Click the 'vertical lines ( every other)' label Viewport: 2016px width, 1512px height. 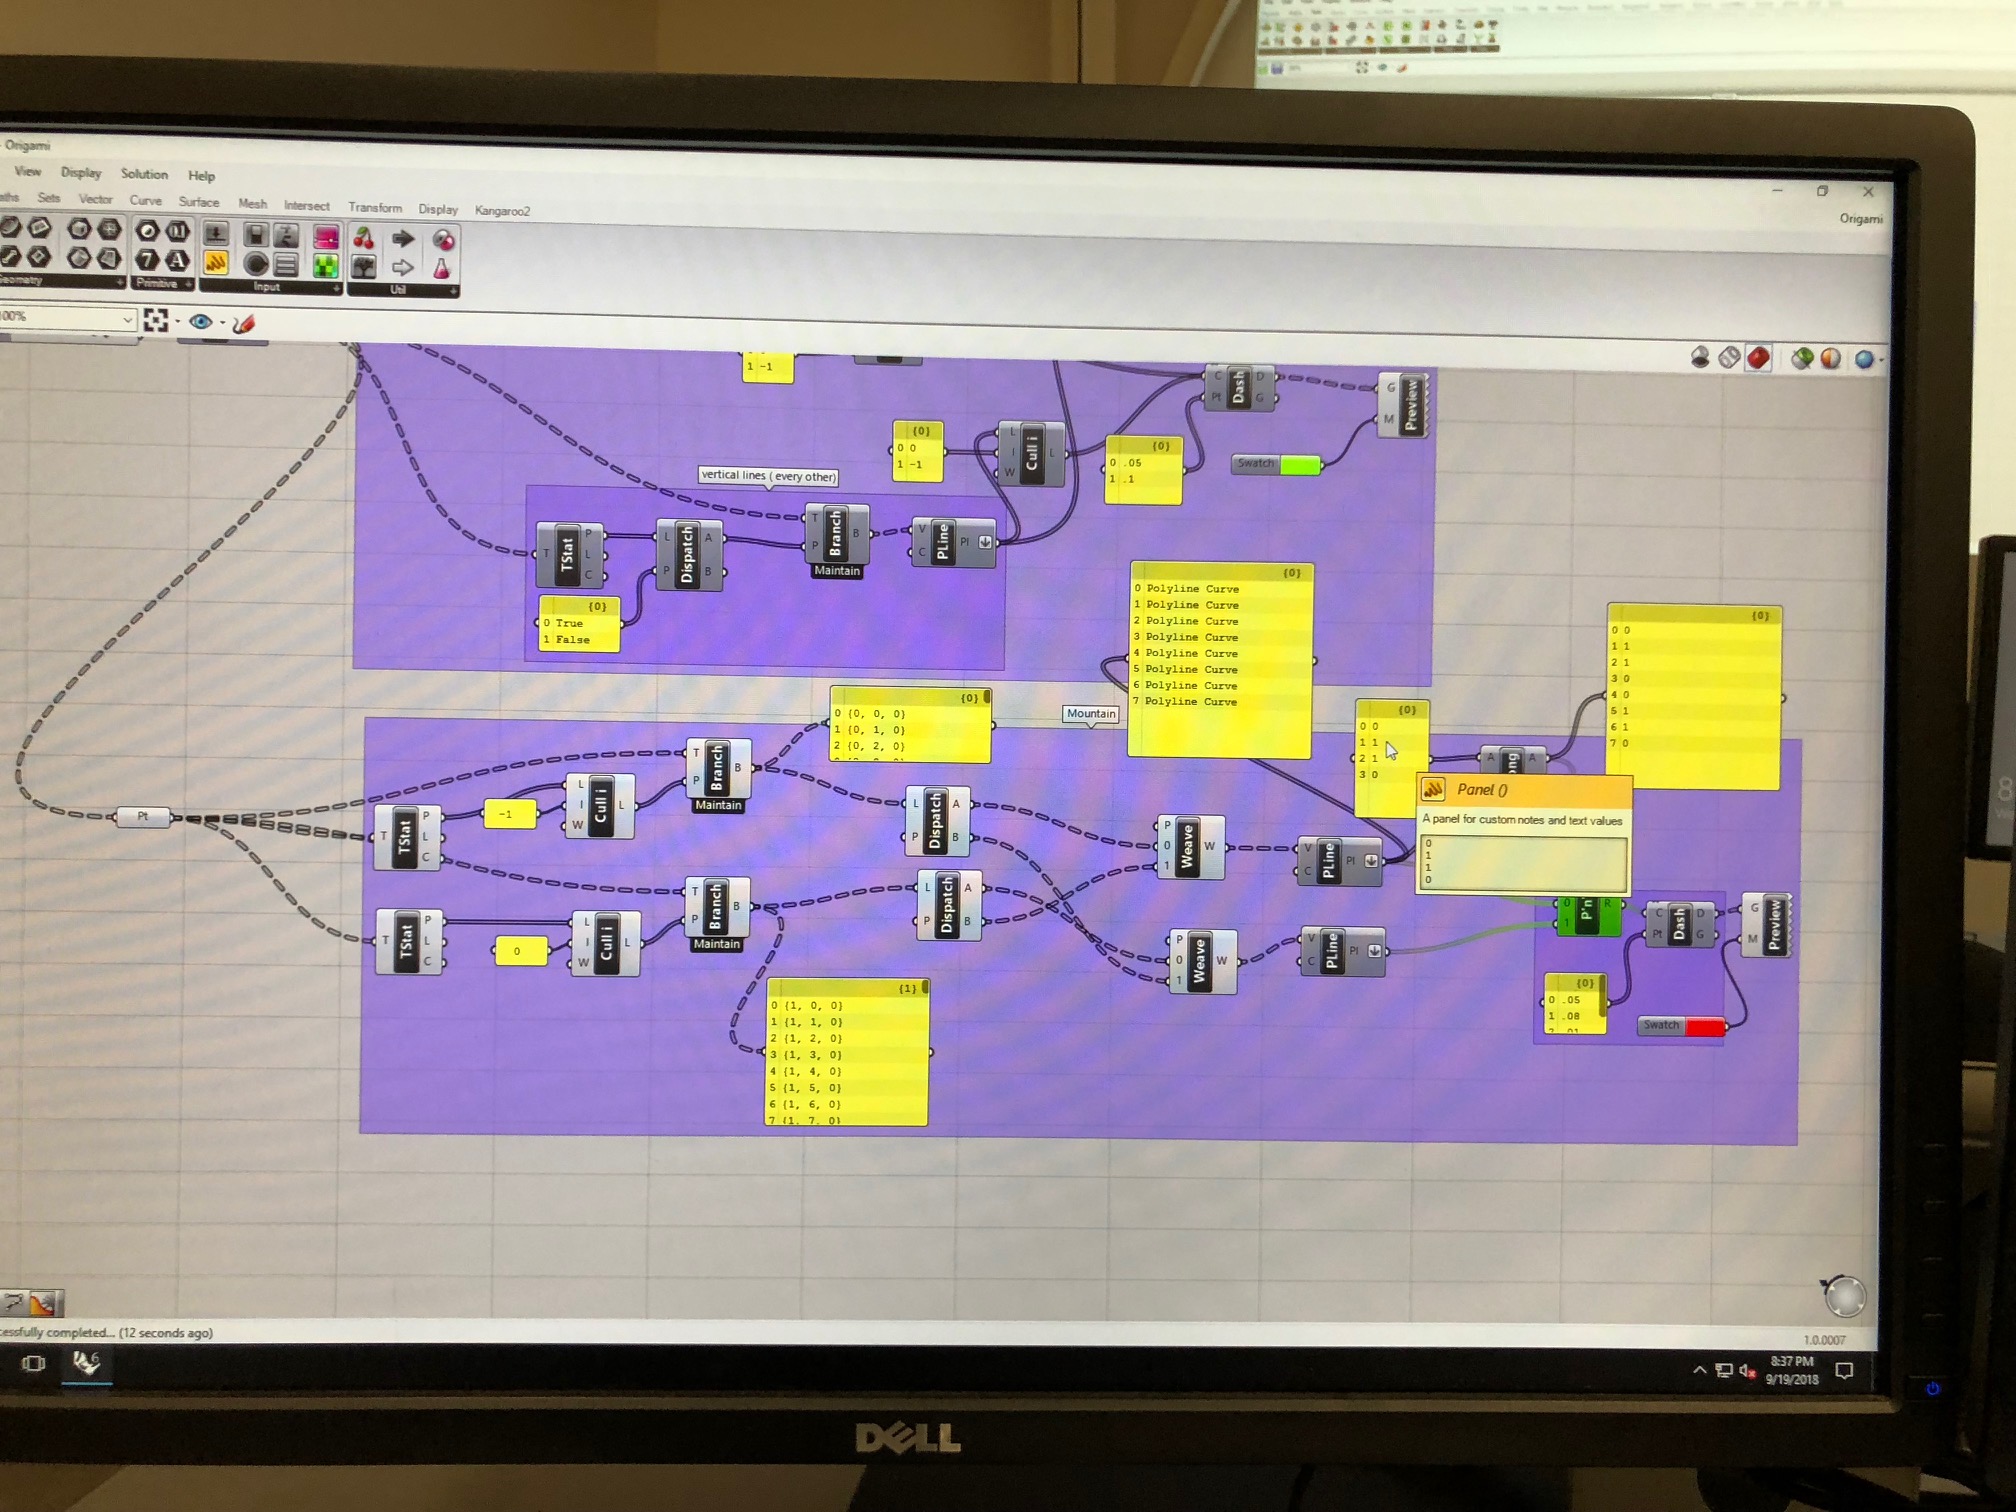767,476
